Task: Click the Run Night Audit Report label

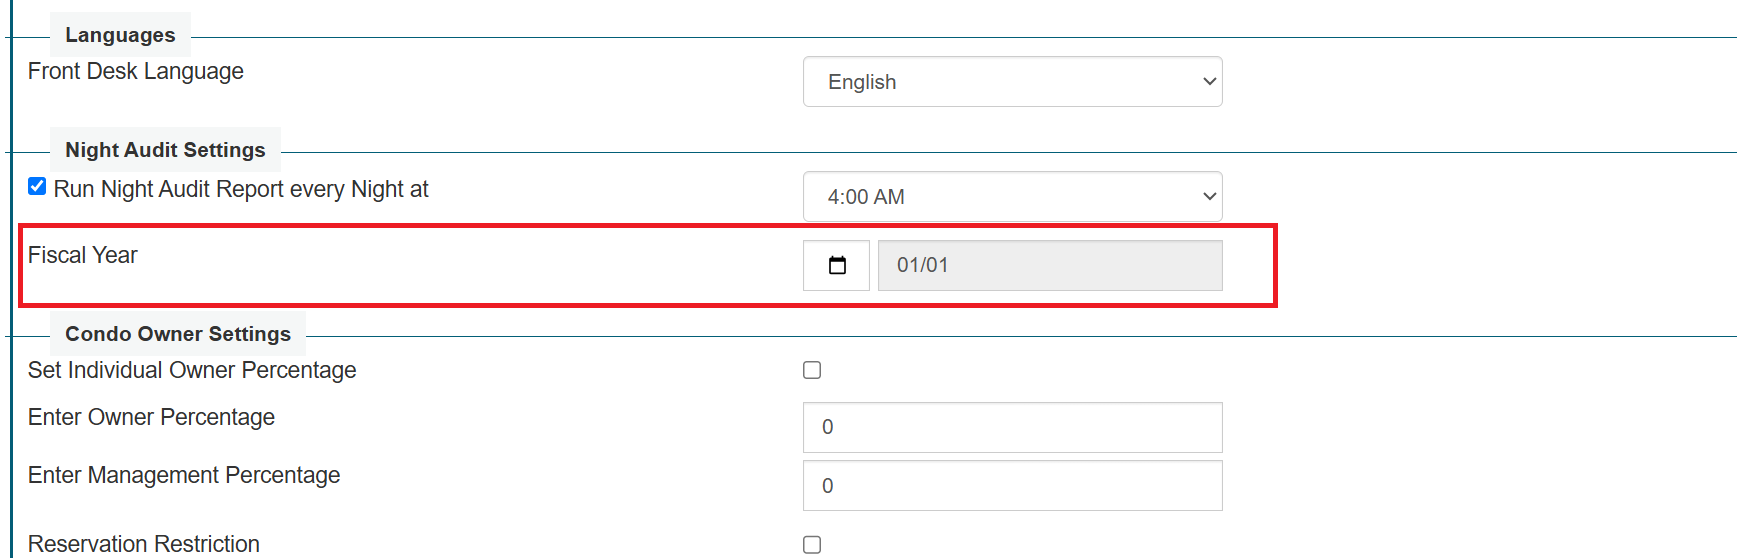Action: point(241,189)
